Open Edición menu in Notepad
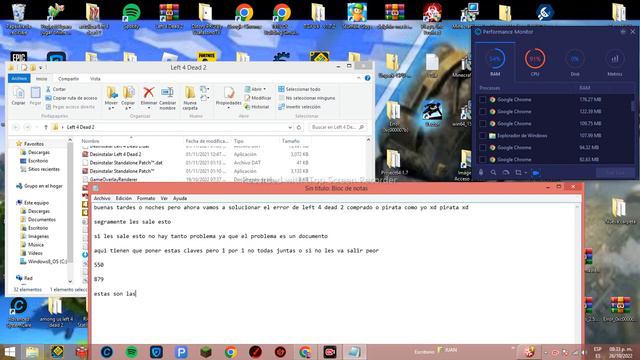Screen dimensions: 640x360 (x=124, y=198)
